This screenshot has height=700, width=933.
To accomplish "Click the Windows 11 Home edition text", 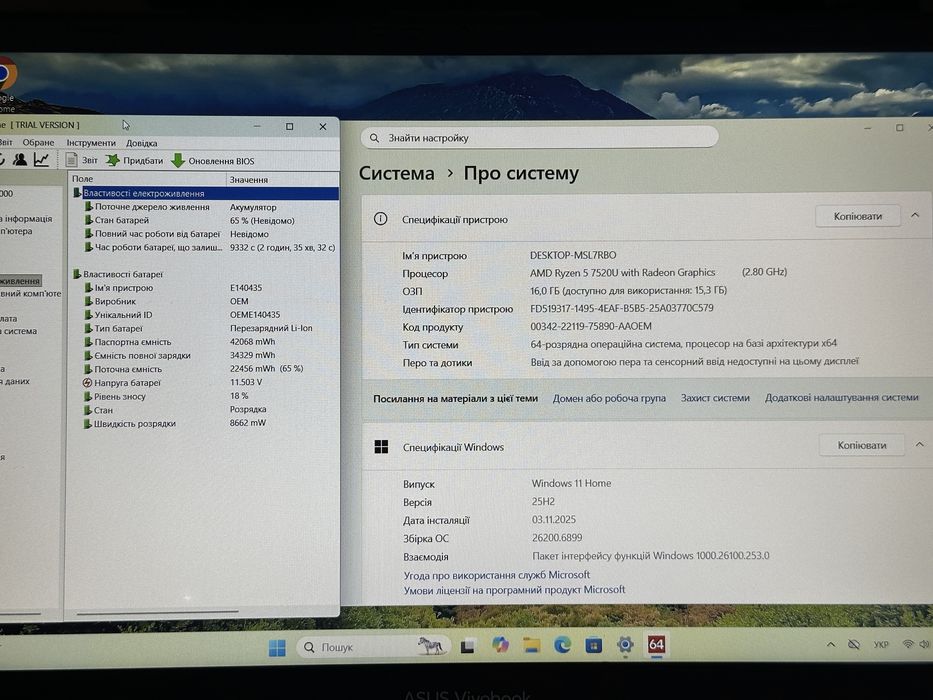I will (571, 483).
